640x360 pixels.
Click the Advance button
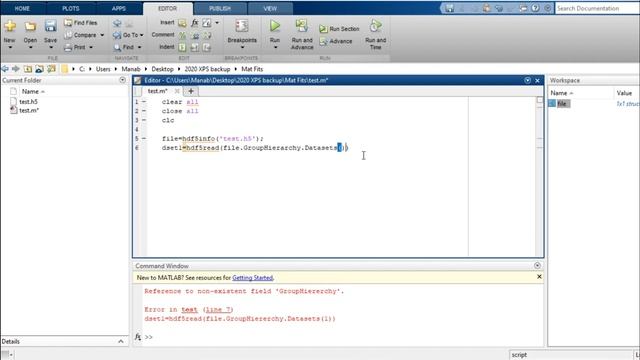tap(336, 41)
